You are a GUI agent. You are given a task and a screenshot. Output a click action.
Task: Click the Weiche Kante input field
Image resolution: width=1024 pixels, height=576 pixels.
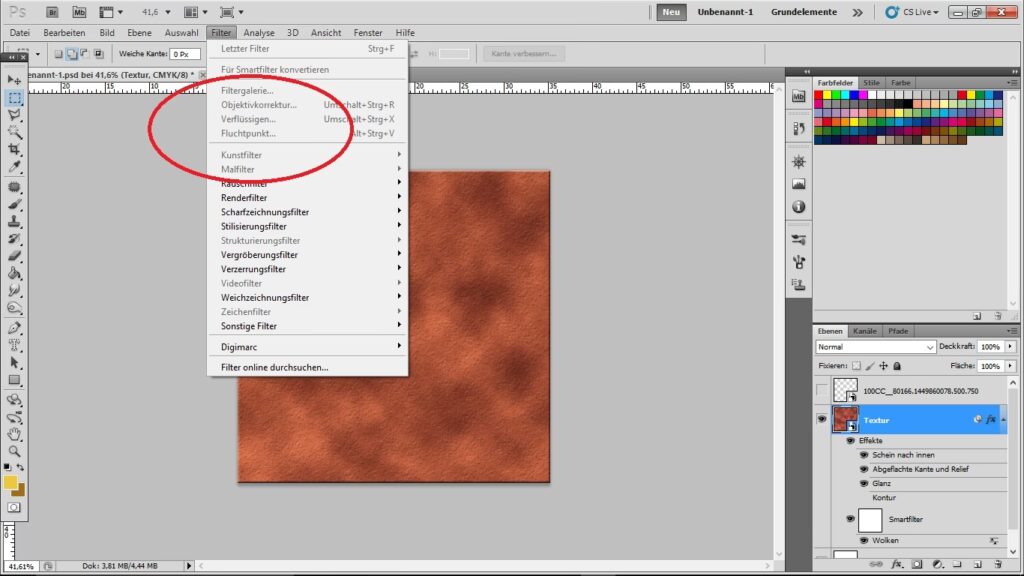coord(185,54)
